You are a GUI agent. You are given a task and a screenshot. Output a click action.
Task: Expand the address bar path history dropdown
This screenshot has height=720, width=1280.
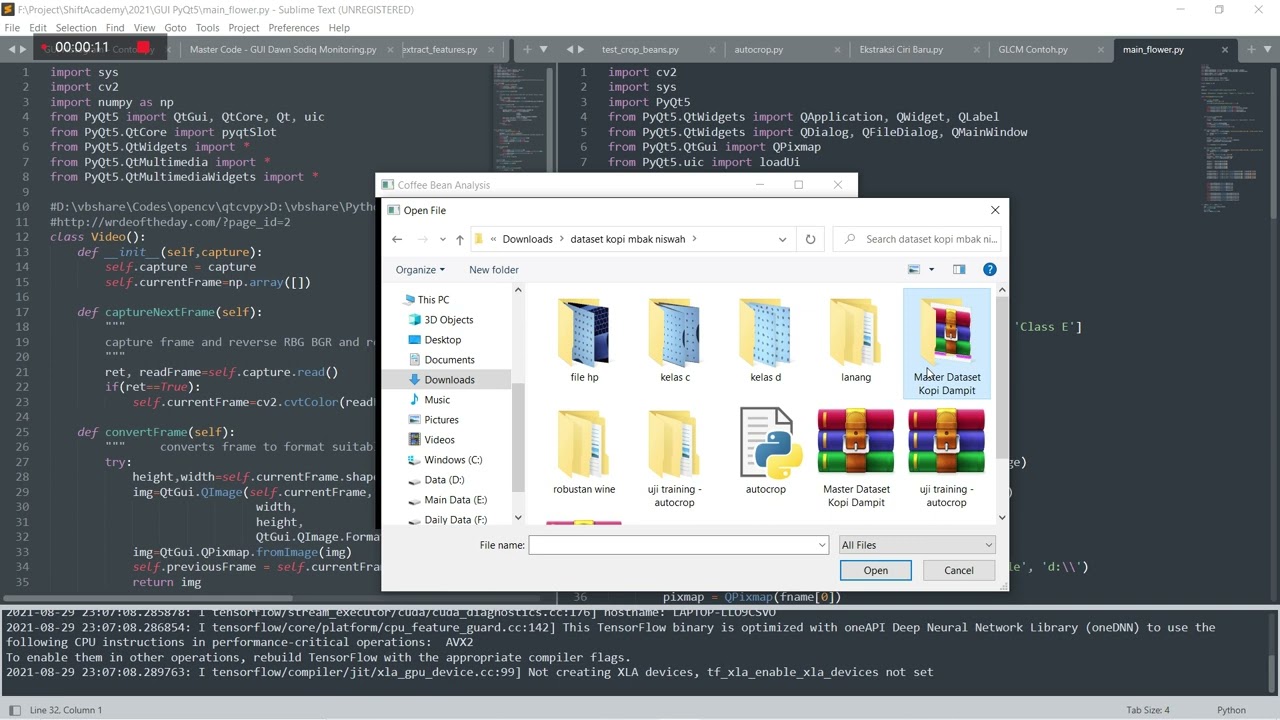[782, 239]
